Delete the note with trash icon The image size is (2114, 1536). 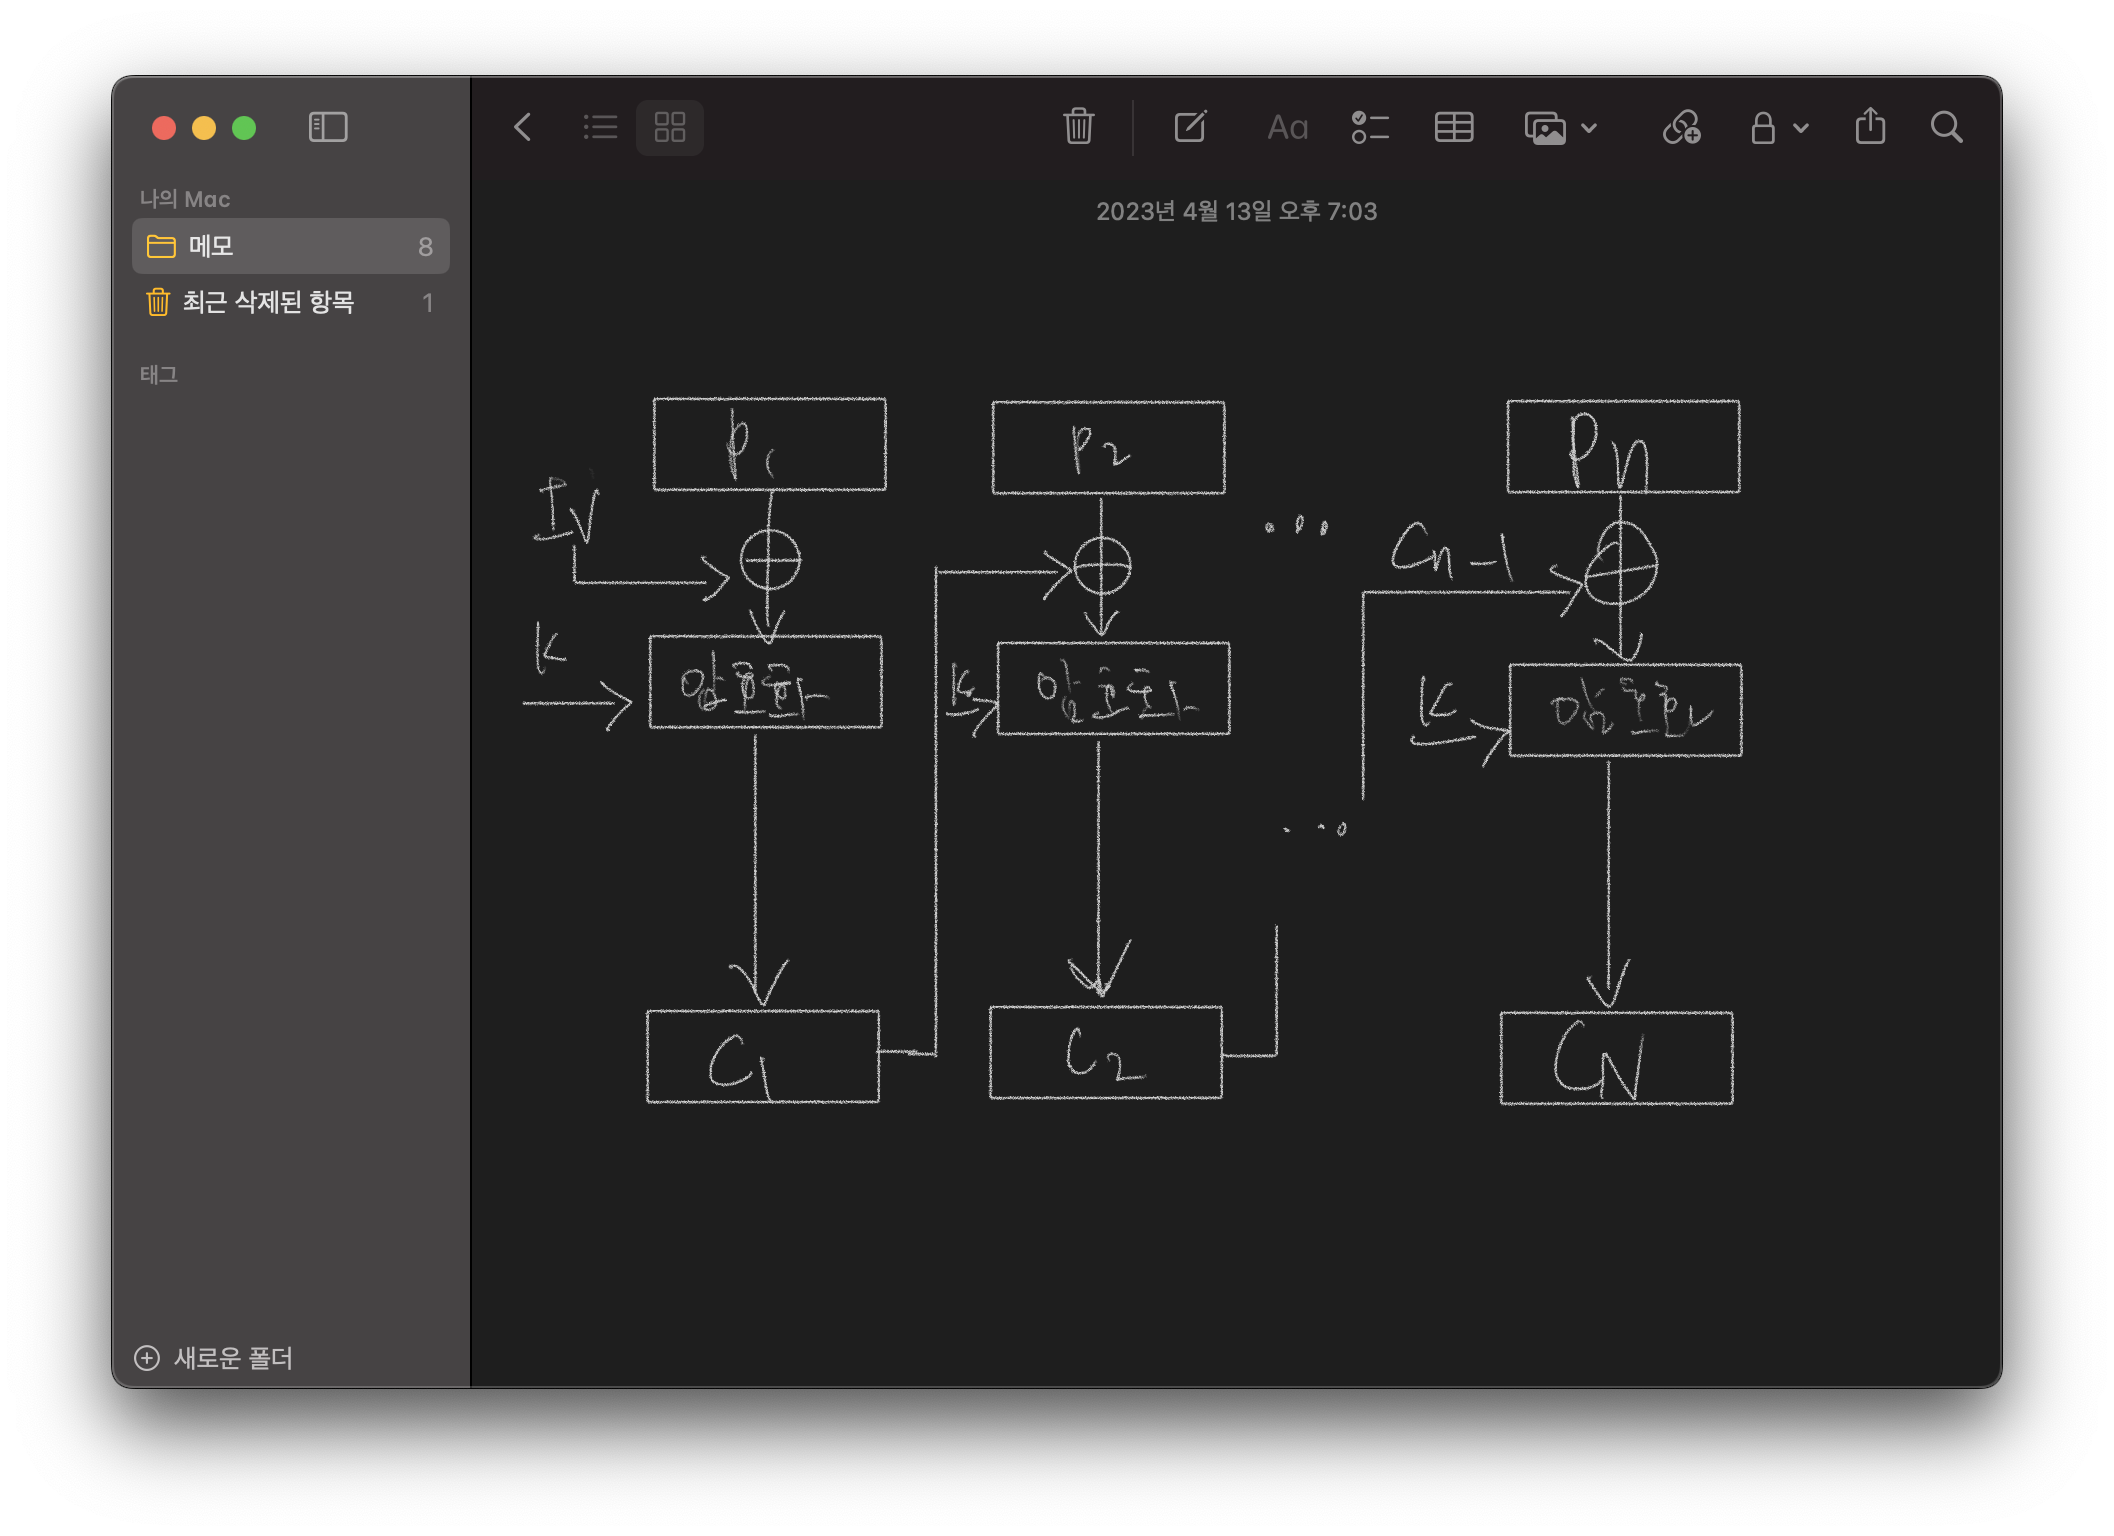1078,127
